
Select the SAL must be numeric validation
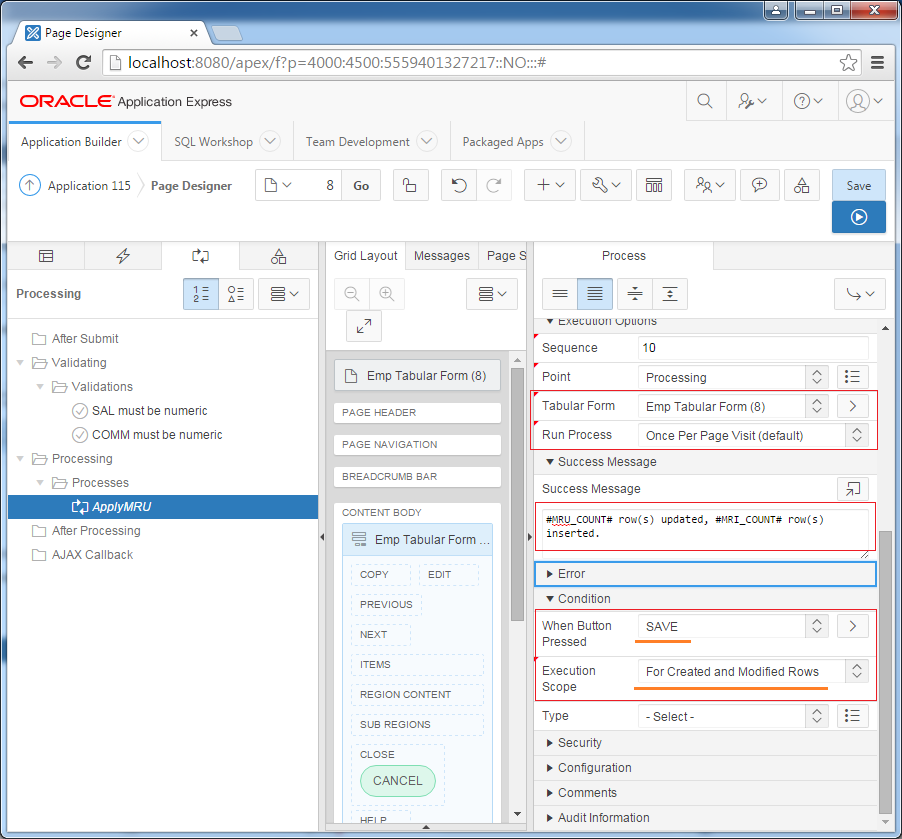tap(150, 411)
